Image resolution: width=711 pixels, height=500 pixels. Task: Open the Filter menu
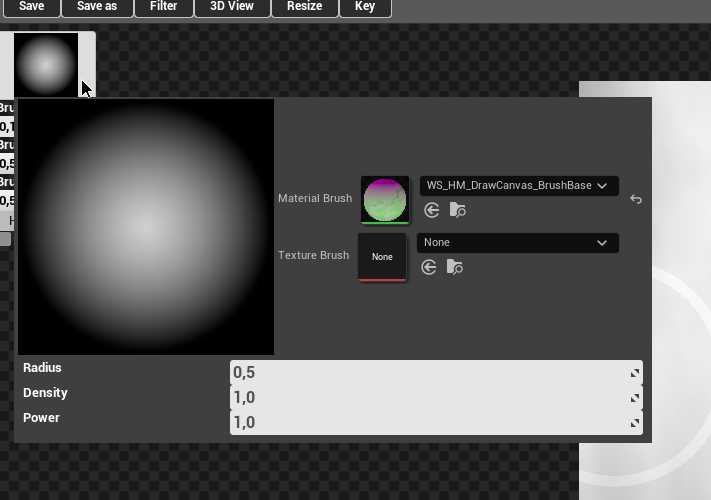click(164, 7)
